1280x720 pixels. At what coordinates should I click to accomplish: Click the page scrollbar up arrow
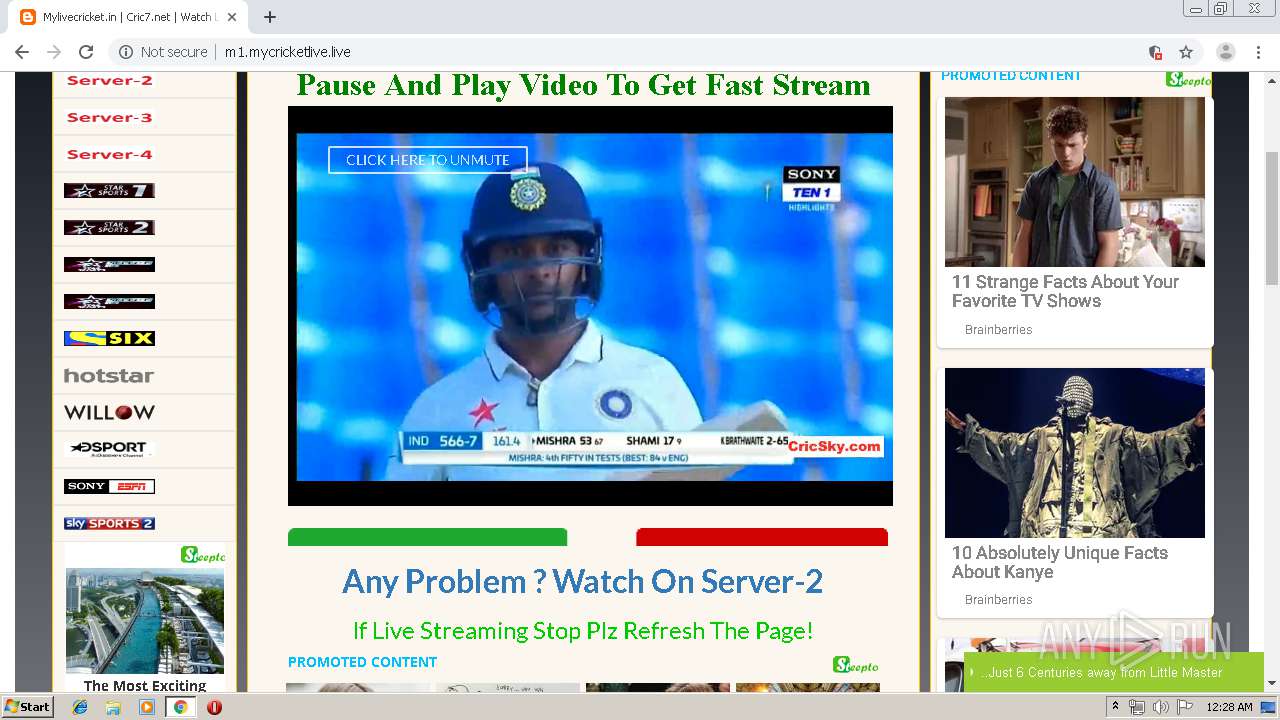coord(1272,79)
